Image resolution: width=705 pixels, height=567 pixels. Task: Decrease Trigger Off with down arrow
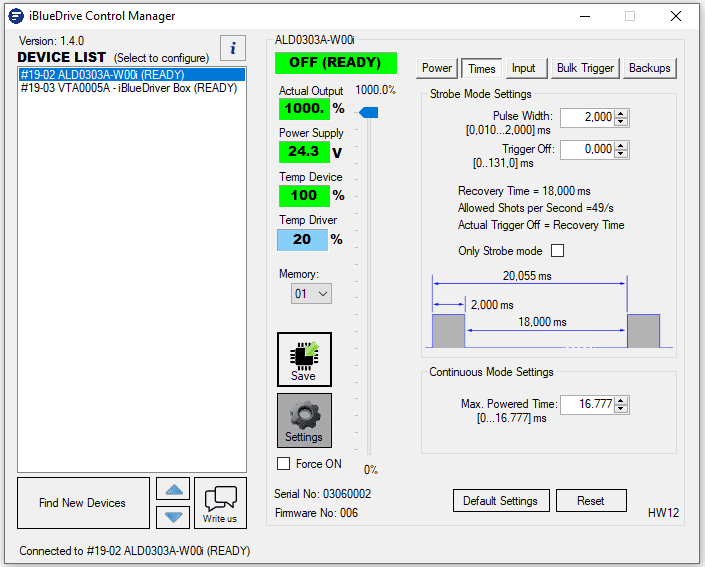[x=622, y=153]
